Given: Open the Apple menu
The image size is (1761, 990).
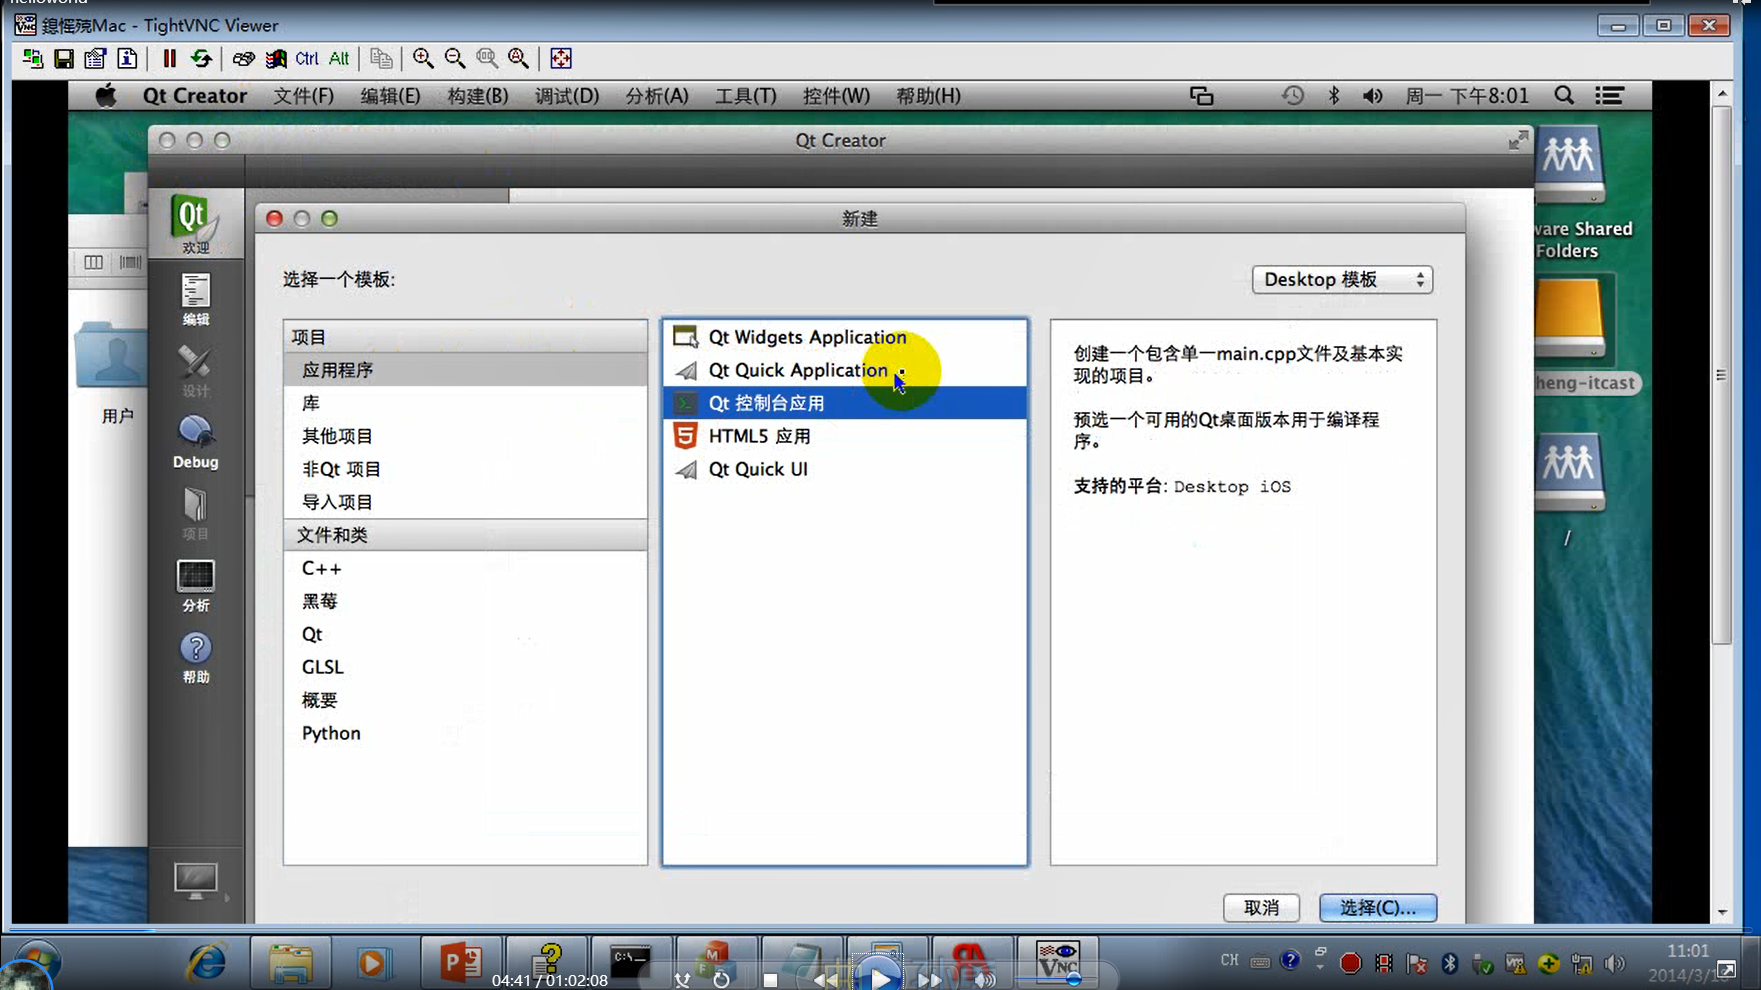Looking at the screenshot, I should [x=106, y=96].
